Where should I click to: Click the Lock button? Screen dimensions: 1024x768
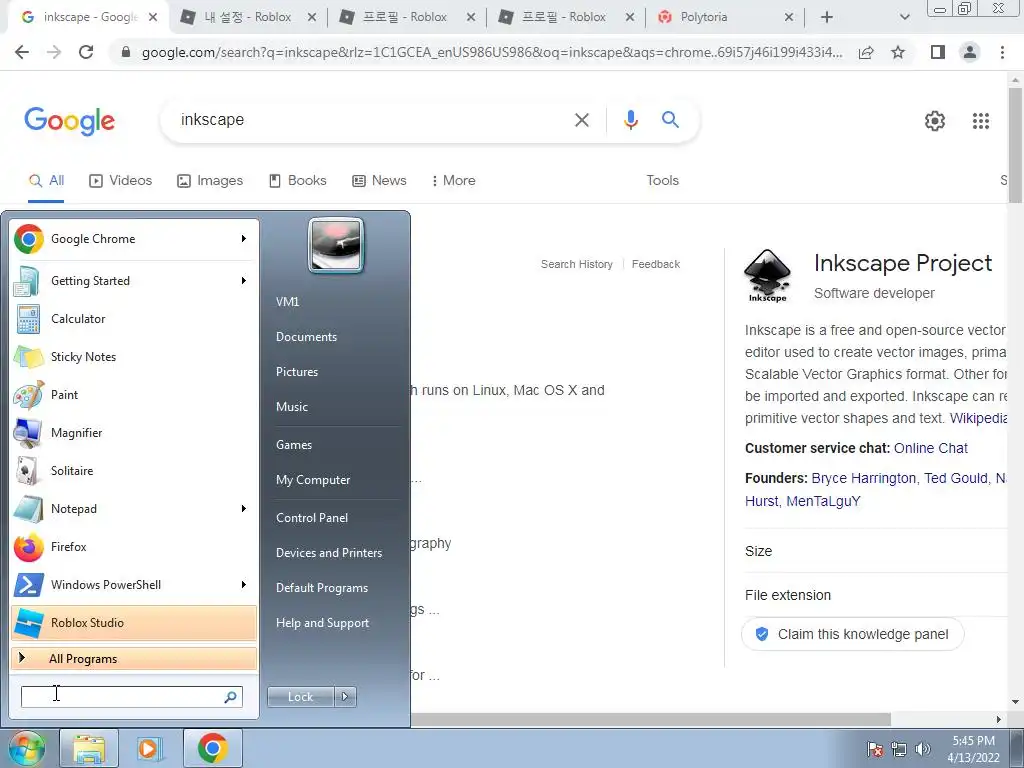tap(300, 697)
